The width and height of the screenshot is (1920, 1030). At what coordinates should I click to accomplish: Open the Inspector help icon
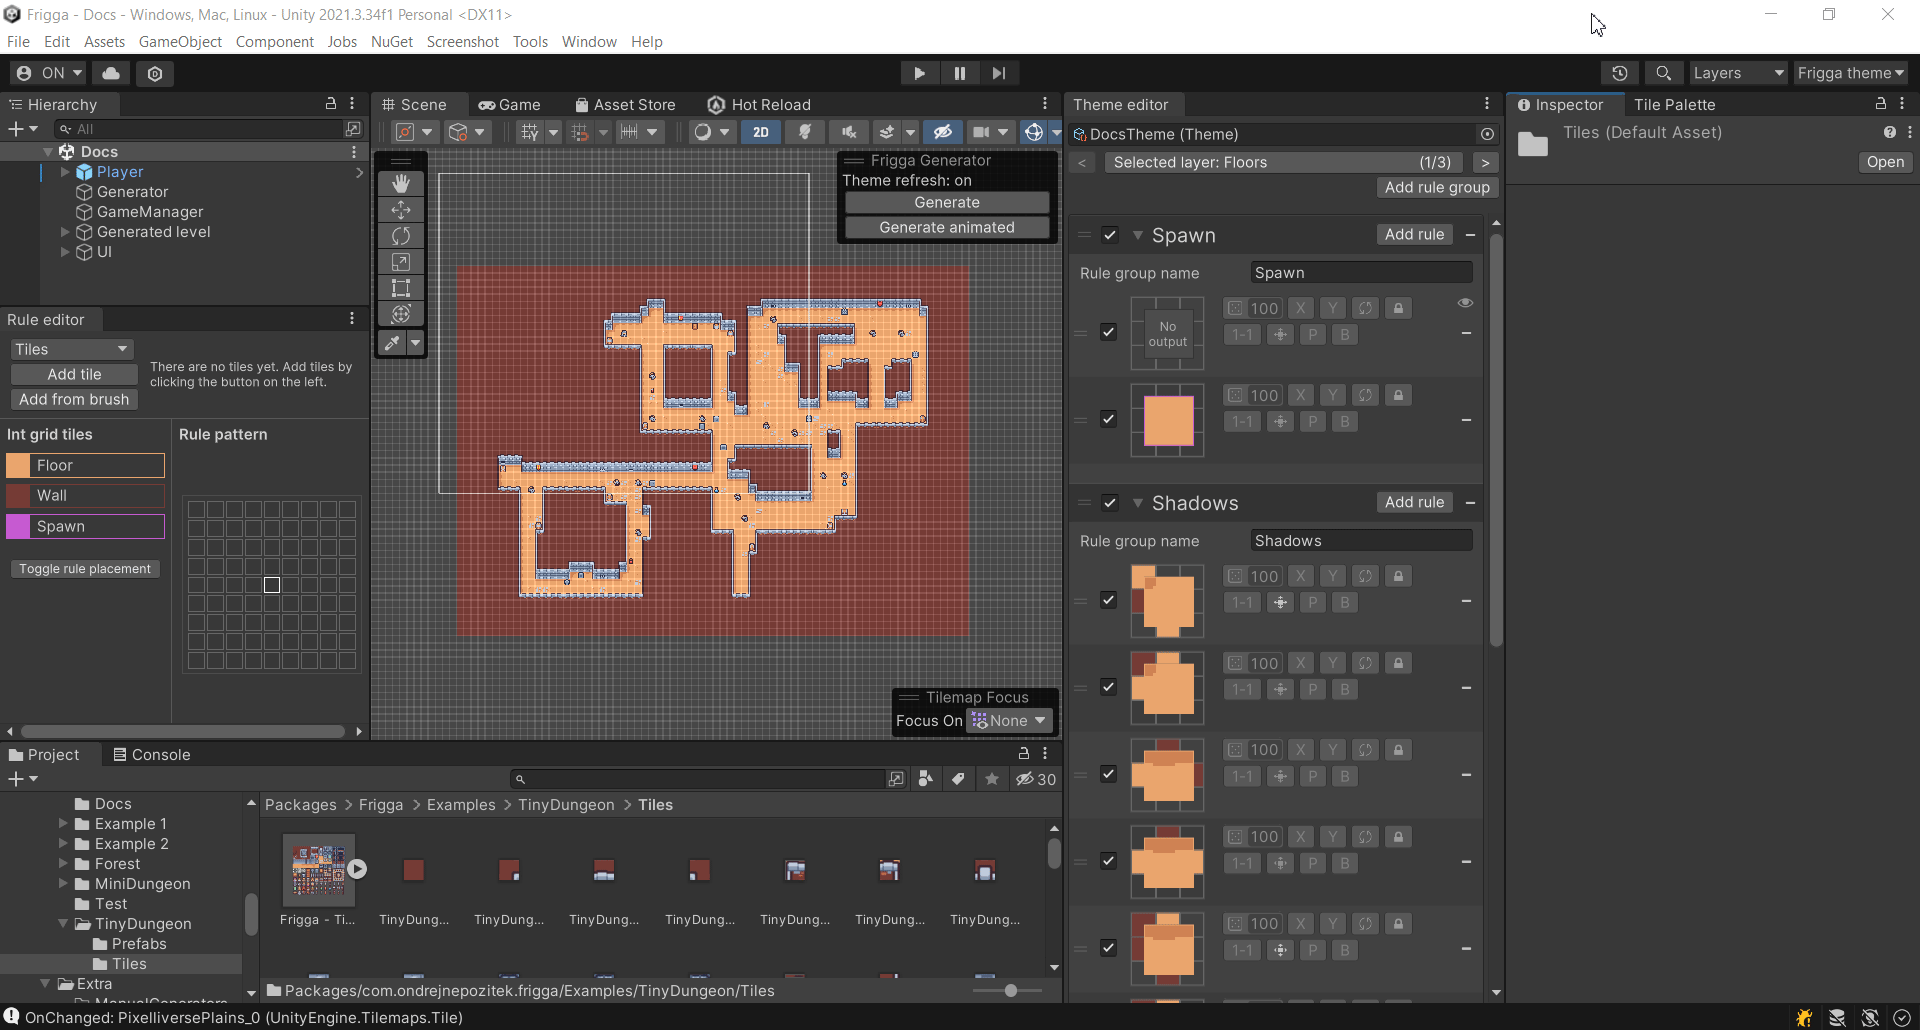(x=1889, y=132)
